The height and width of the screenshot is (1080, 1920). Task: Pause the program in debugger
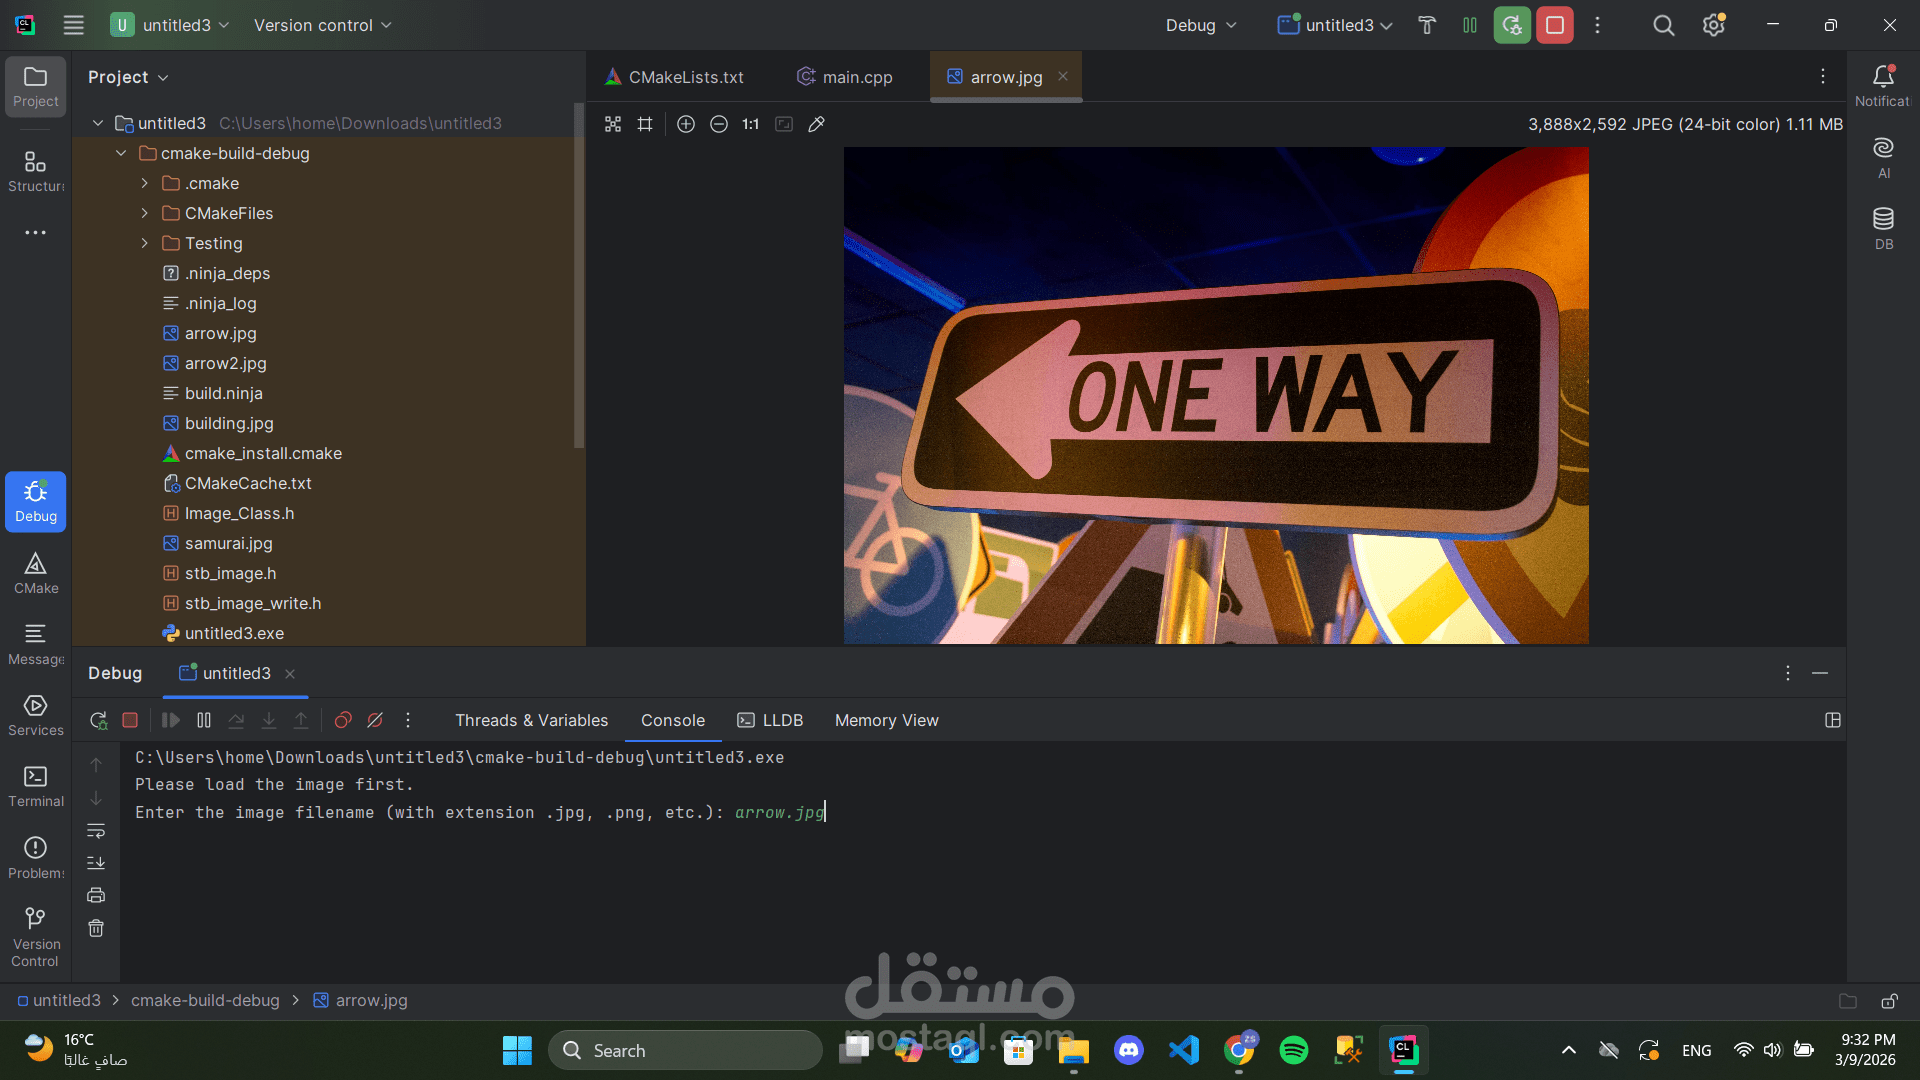(204, 720)
